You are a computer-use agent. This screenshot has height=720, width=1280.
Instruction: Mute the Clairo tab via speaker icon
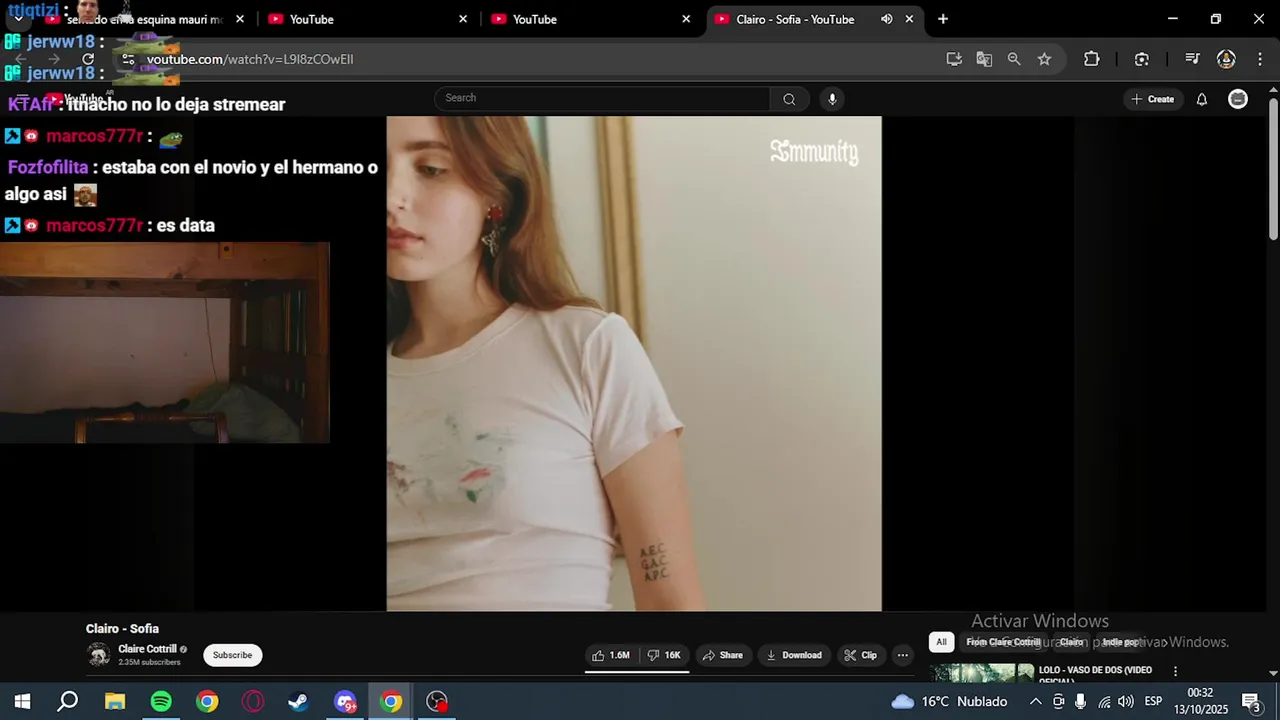[x=886, y=19]
